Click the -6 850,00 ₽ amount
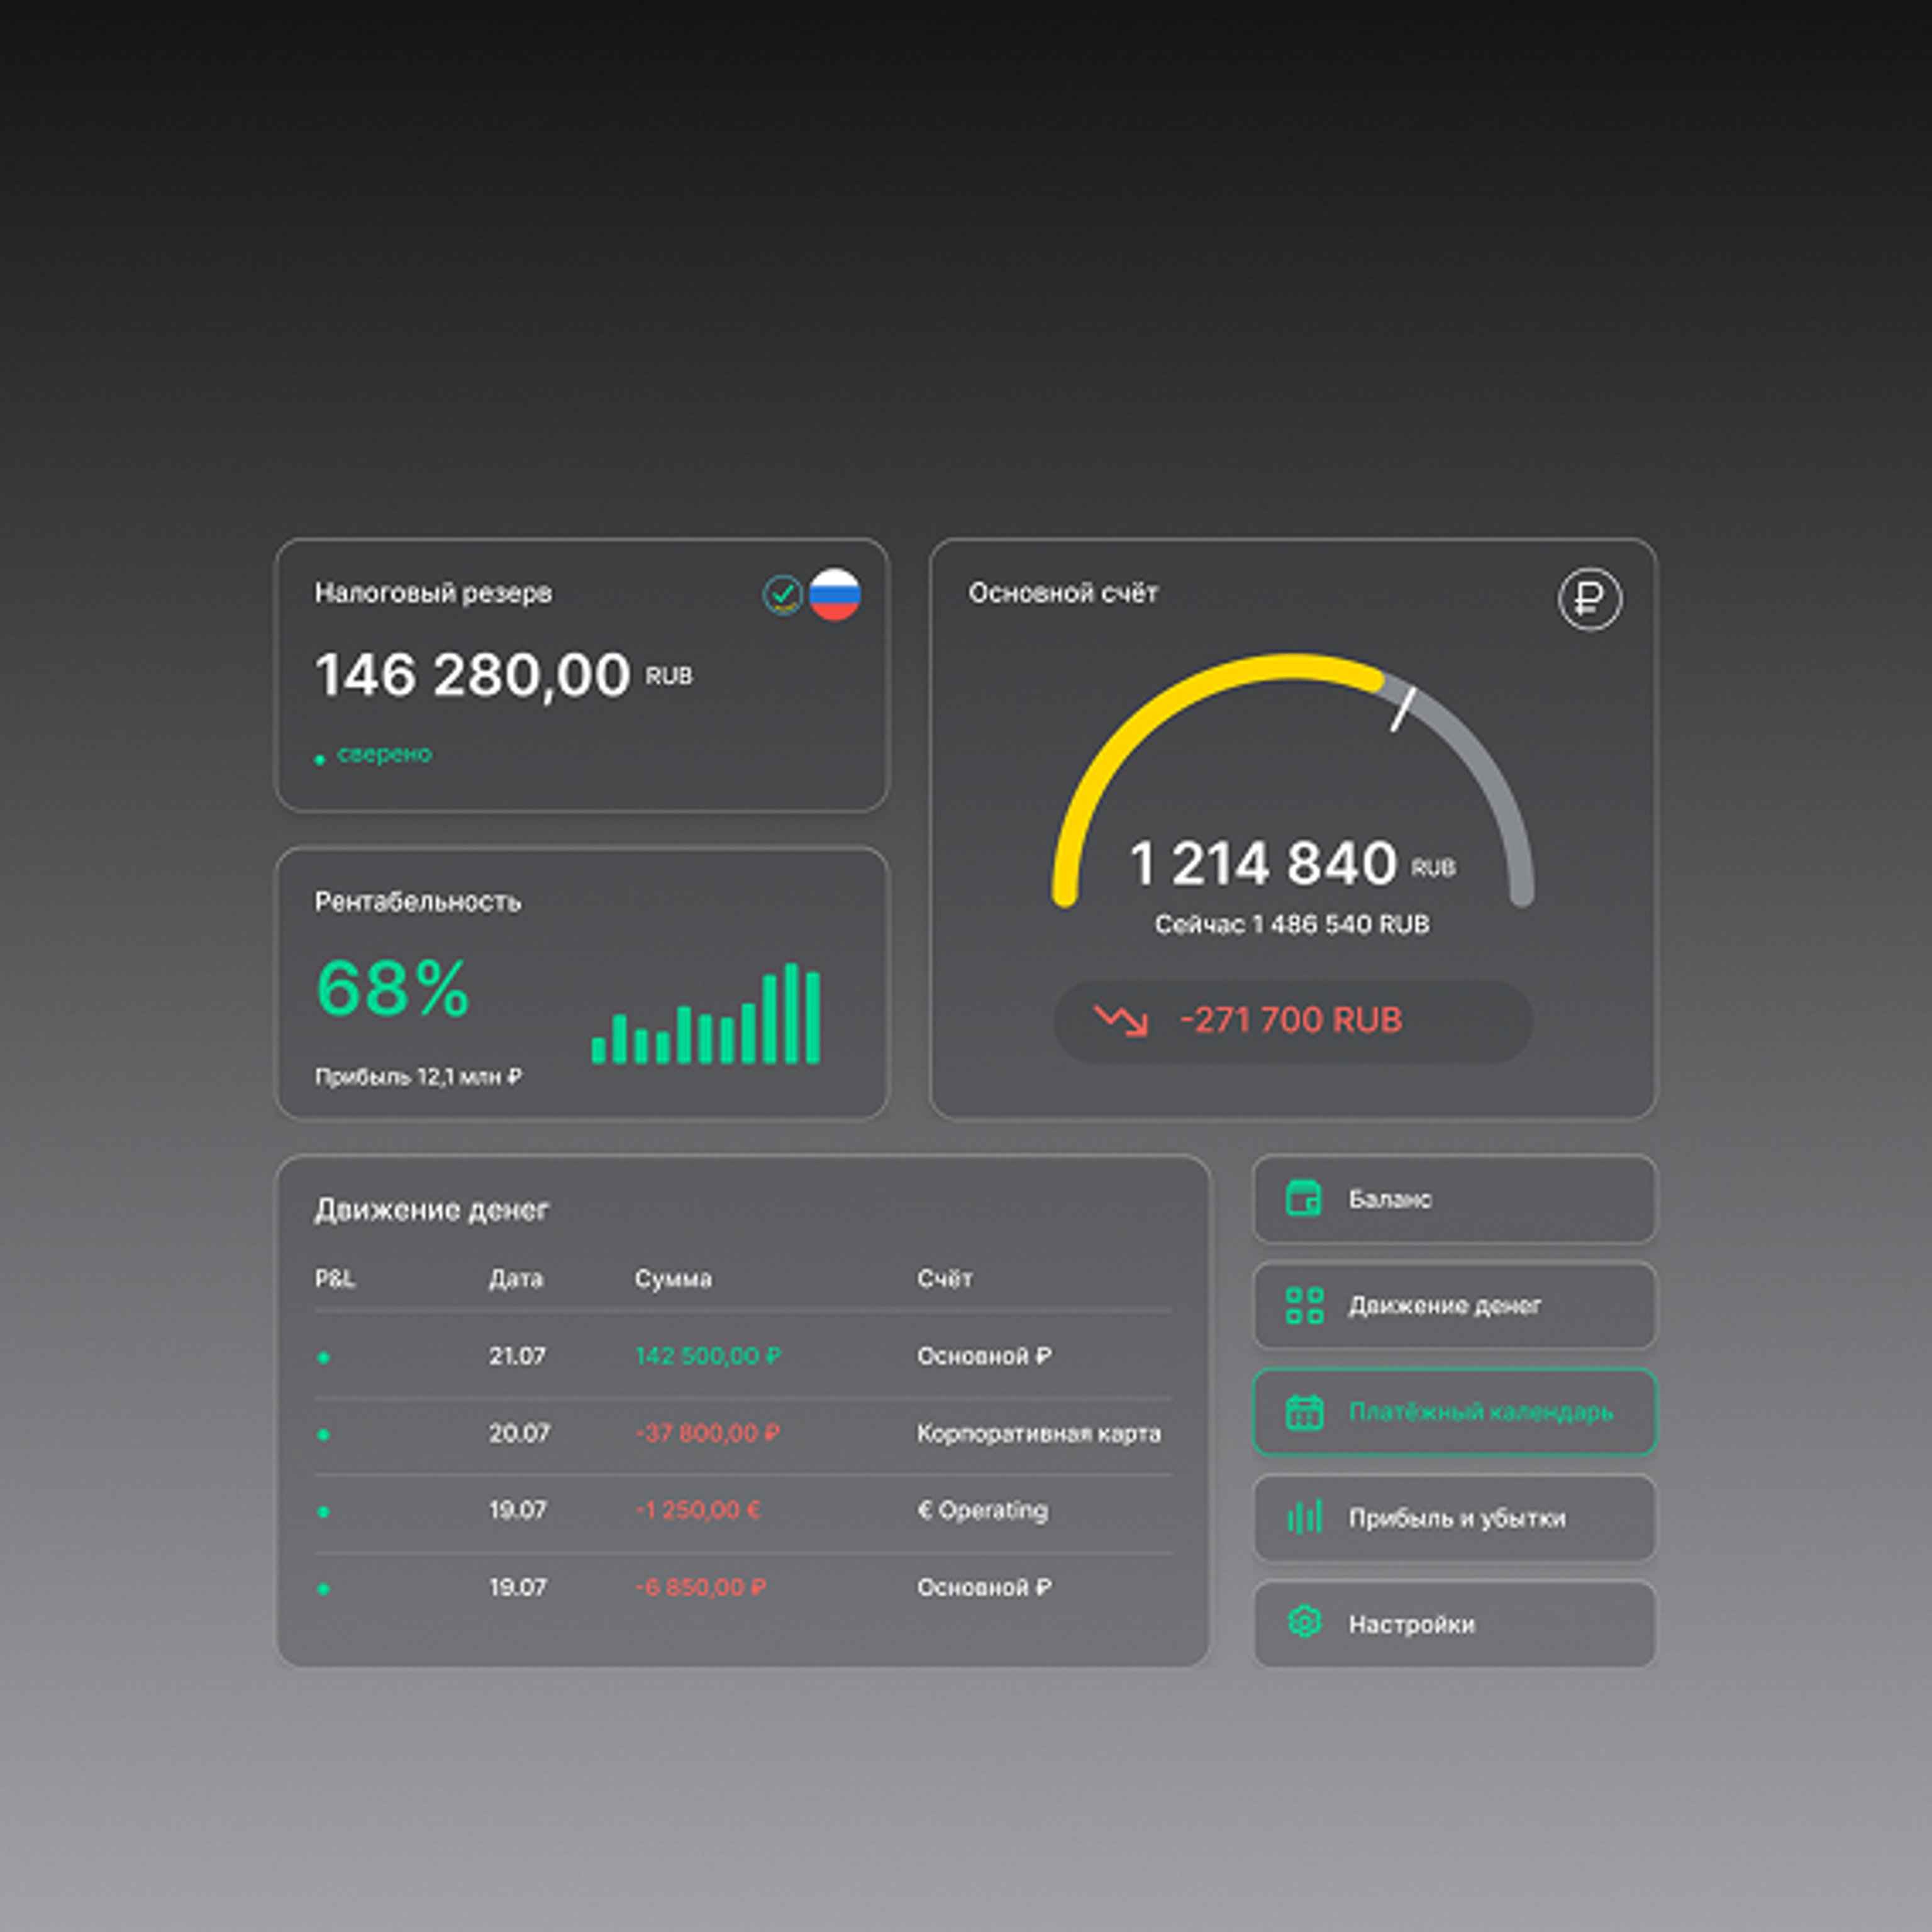 click(x=701, y=1587)
